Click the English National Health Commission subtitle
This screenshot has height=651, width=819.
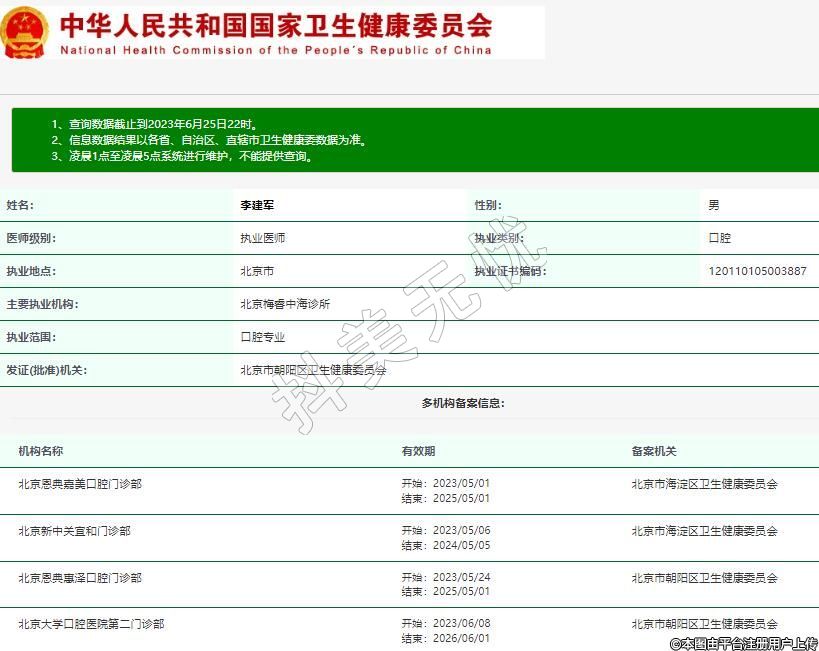coord(276,50)
